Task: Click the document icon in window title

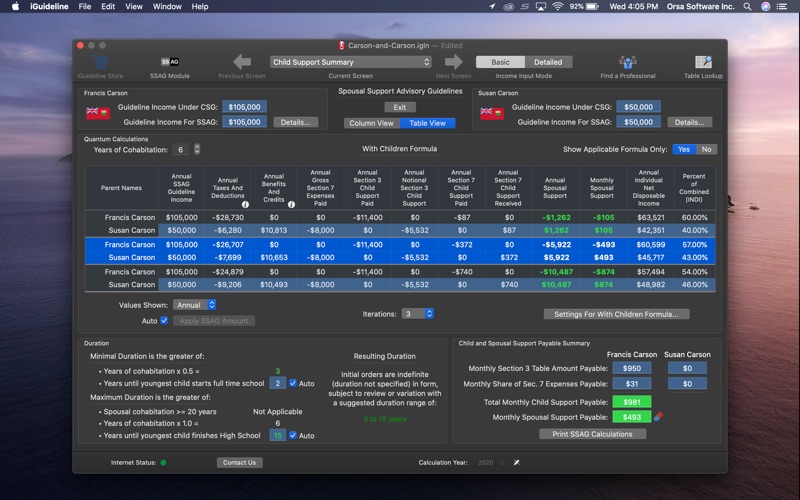Action: [341, 45]
